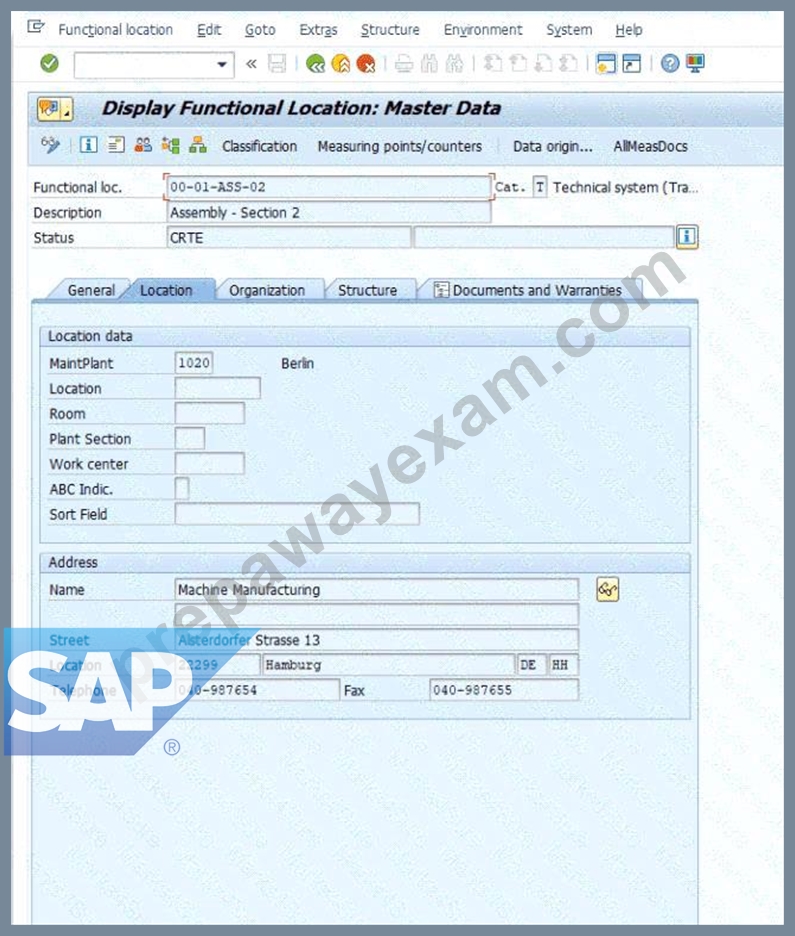Click the Customize Local Layout monitor icon
The image size is (795, 936).
pyautogui.click(x=695, y=63)
